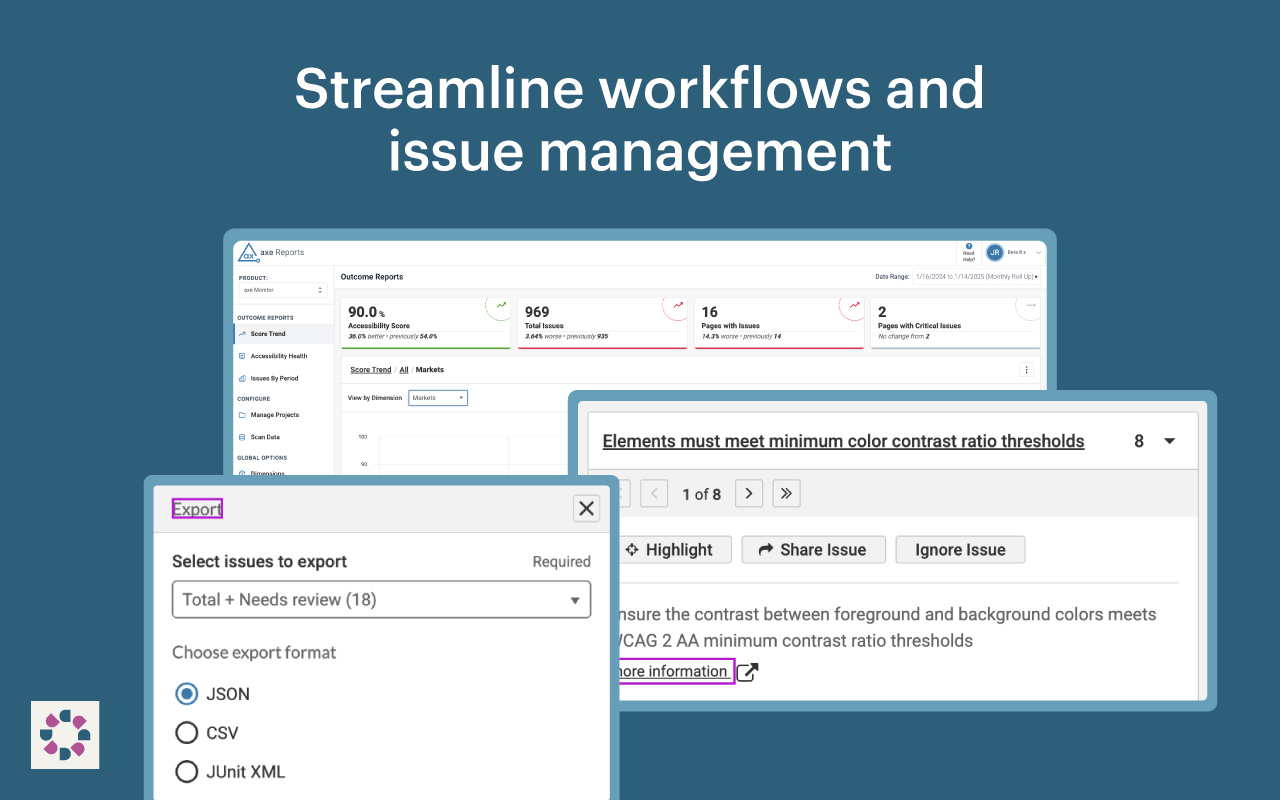Click the decorative logo in bottom-left corner
Image resolution: width=1280 pixels, height=800 pixels.
[x=65, y=735]
